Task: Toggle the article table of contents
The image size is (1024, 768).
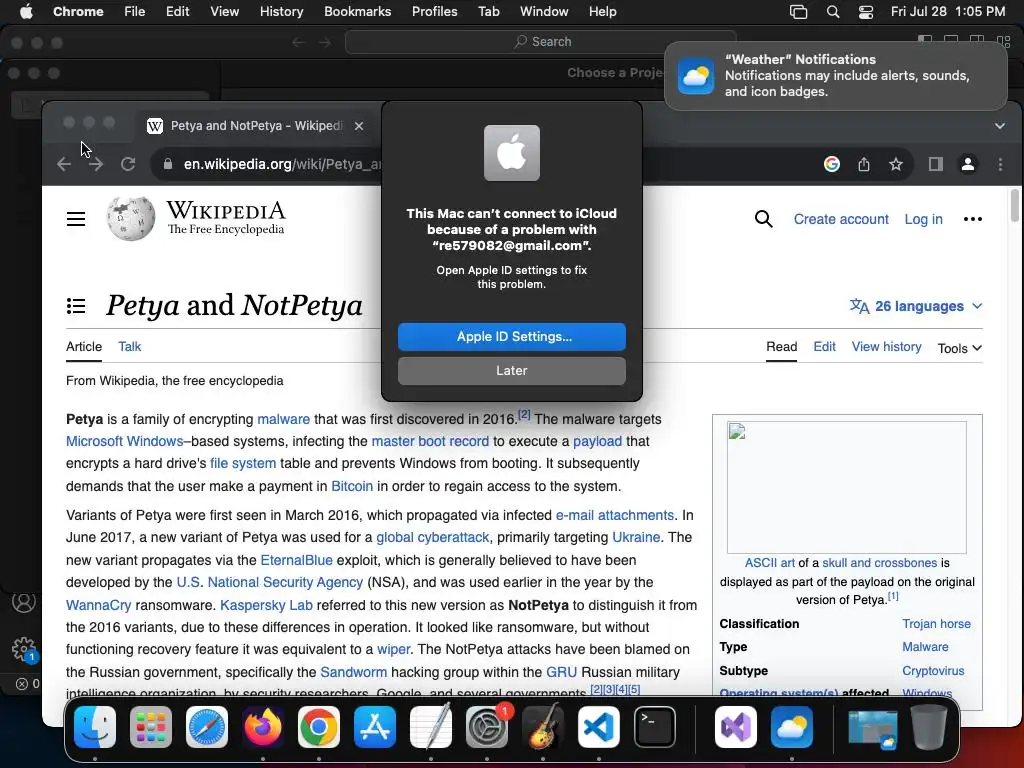Action: click(x=76, y=306)
